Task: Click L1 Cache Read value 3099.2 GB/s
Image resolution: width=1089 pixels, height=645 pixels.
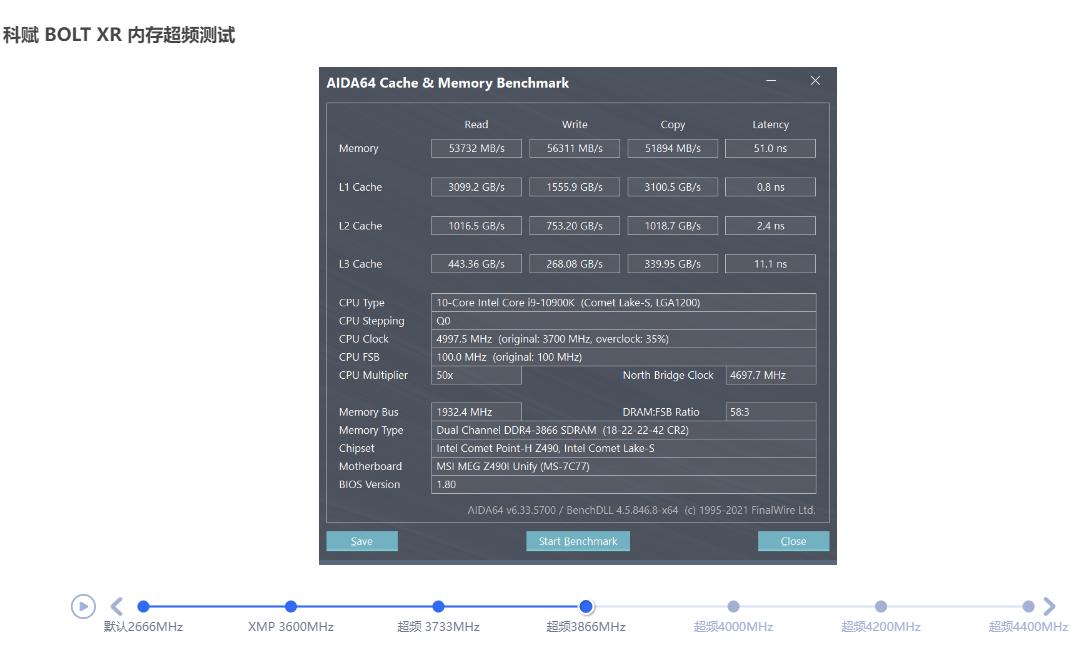Action: coord(476,187)
